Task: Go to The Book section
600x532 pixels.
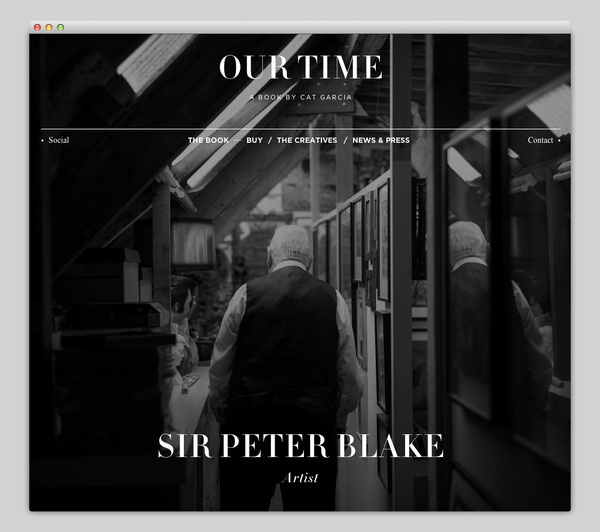Action: tap(209, 140)
